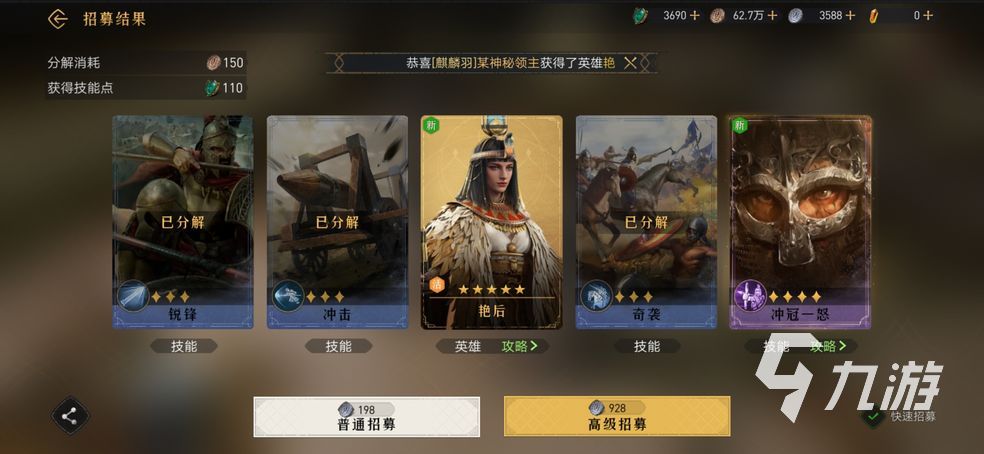This screenshot has width=984, height=454.
Task: Tap the 奇袭 cavalry skill icon
Action: click(596, 296)
